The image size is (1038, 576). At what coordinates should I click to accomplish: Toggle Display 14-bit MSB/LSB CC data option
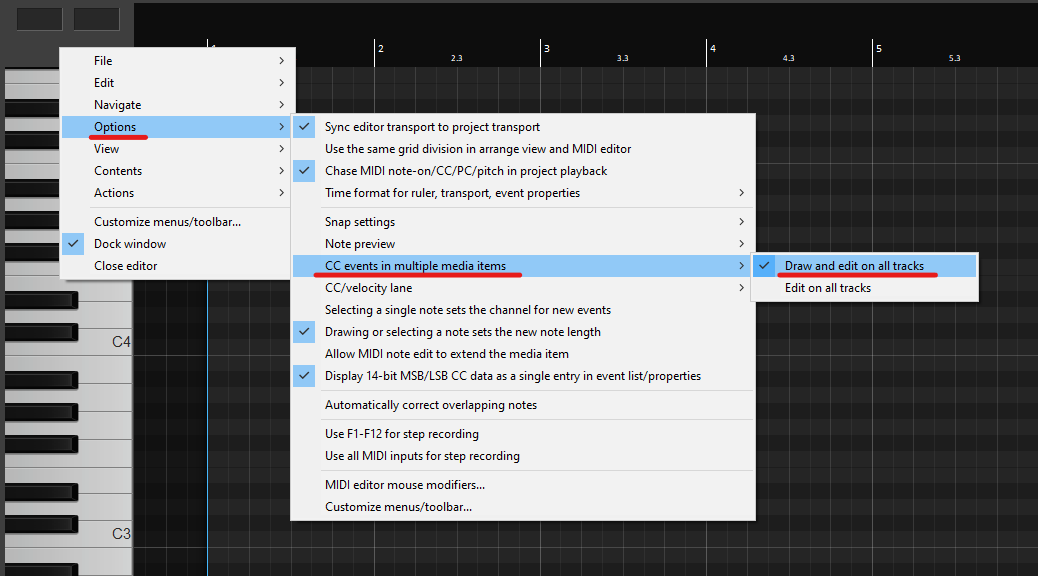coord(523,375)
